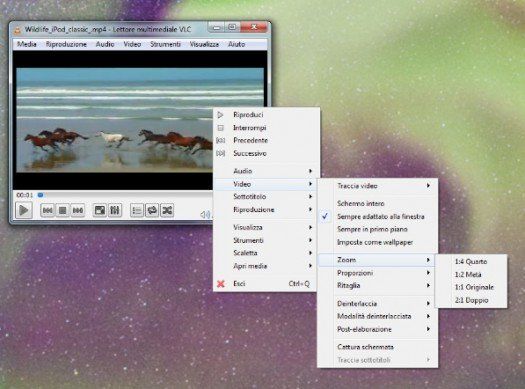Click the previous track button in control bar
This screenshot has width=525, height=389.
[x=48, y=210]
